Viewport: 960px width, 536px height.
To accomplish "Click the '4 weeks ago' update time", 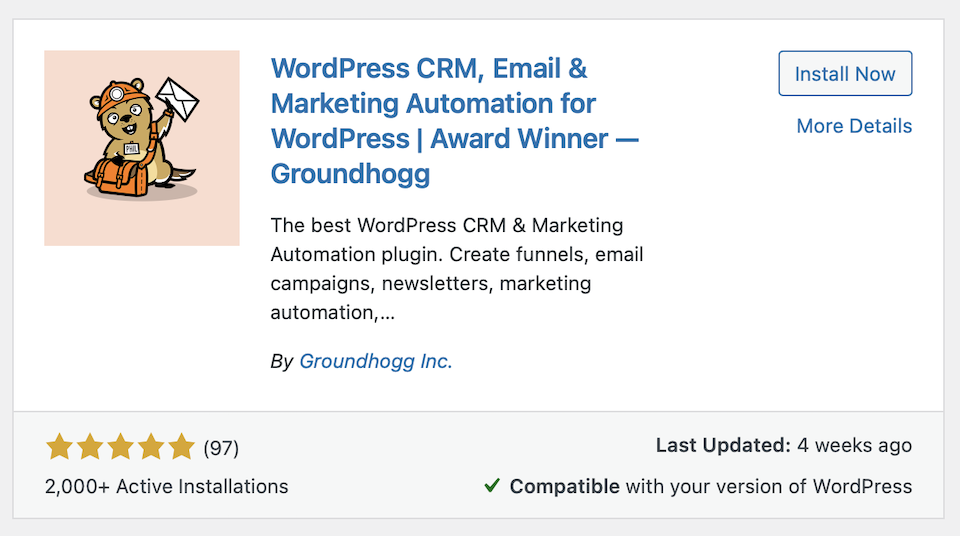I will 855,446.
